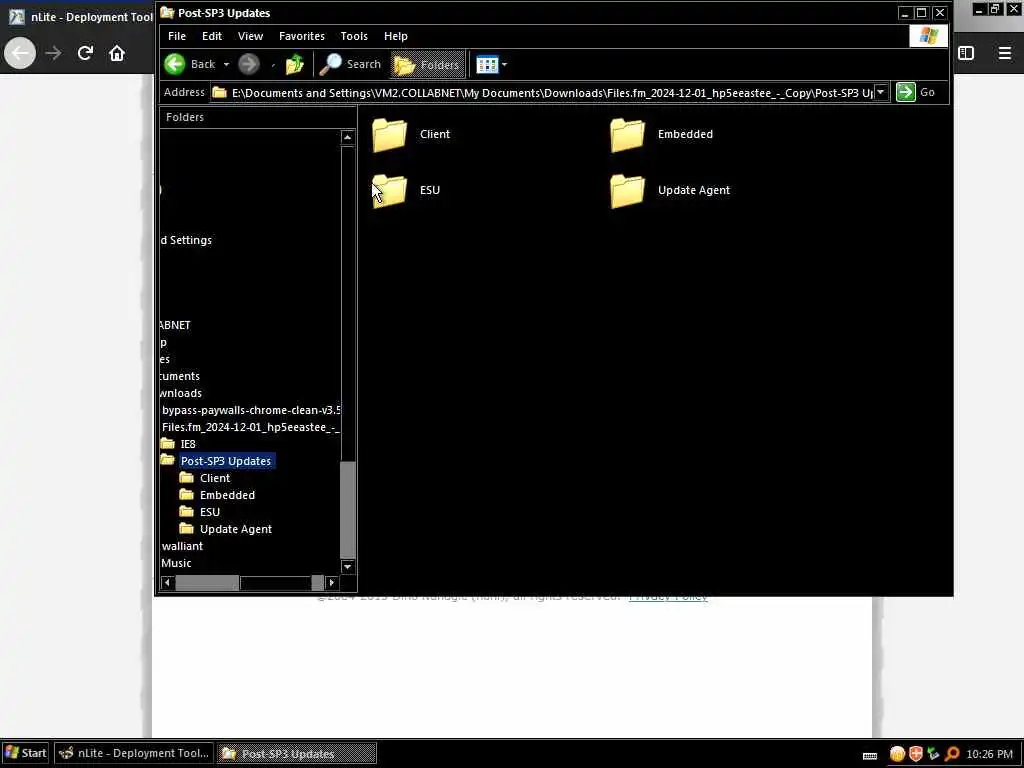This screenshot has width=1024, height=768.
Task: Click the orange globe tray icon
Action: (897, 754)
